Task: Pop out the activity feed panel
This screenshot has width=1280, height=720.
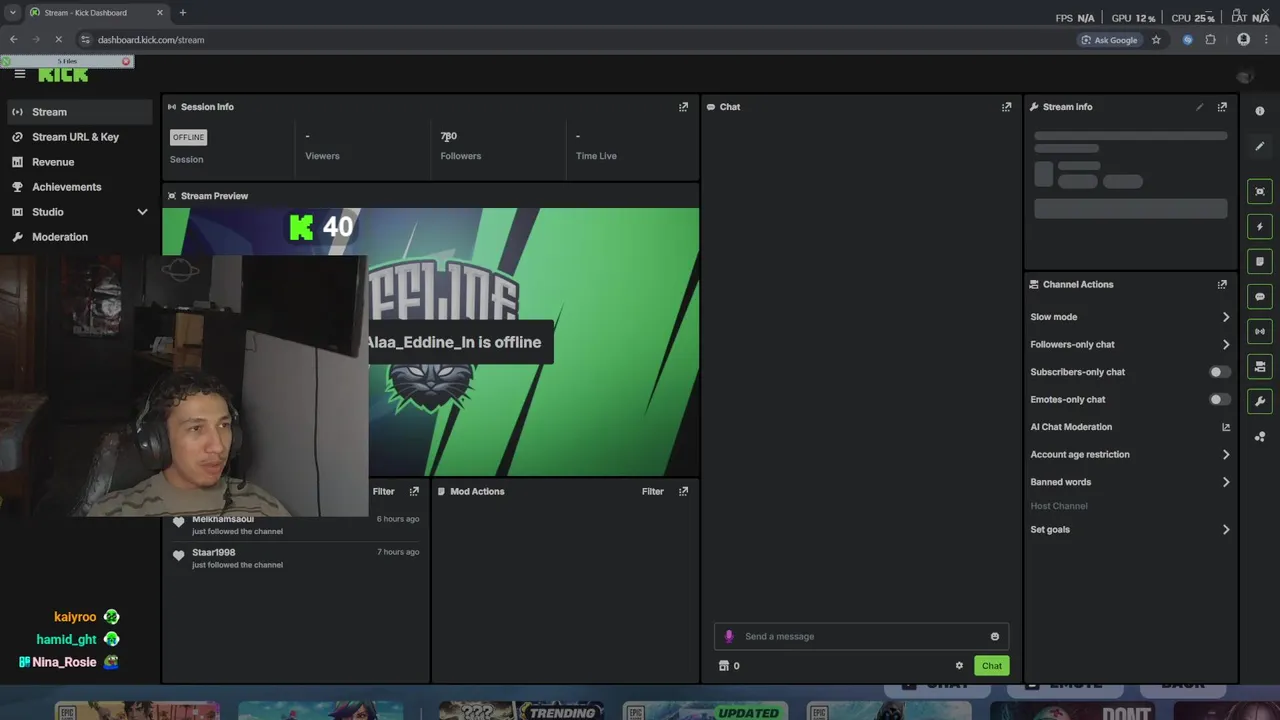Action: click(414, 492)
